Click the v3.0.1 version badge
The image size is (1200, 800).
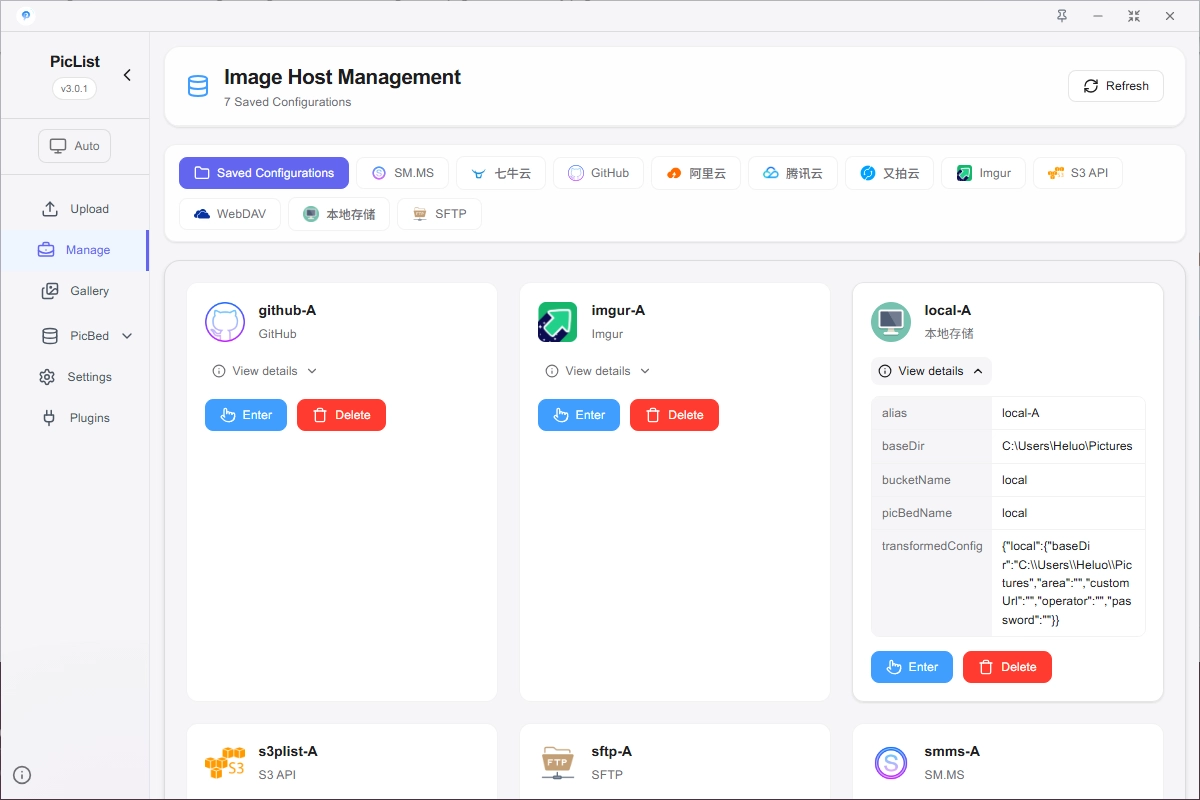coord(75,88)
